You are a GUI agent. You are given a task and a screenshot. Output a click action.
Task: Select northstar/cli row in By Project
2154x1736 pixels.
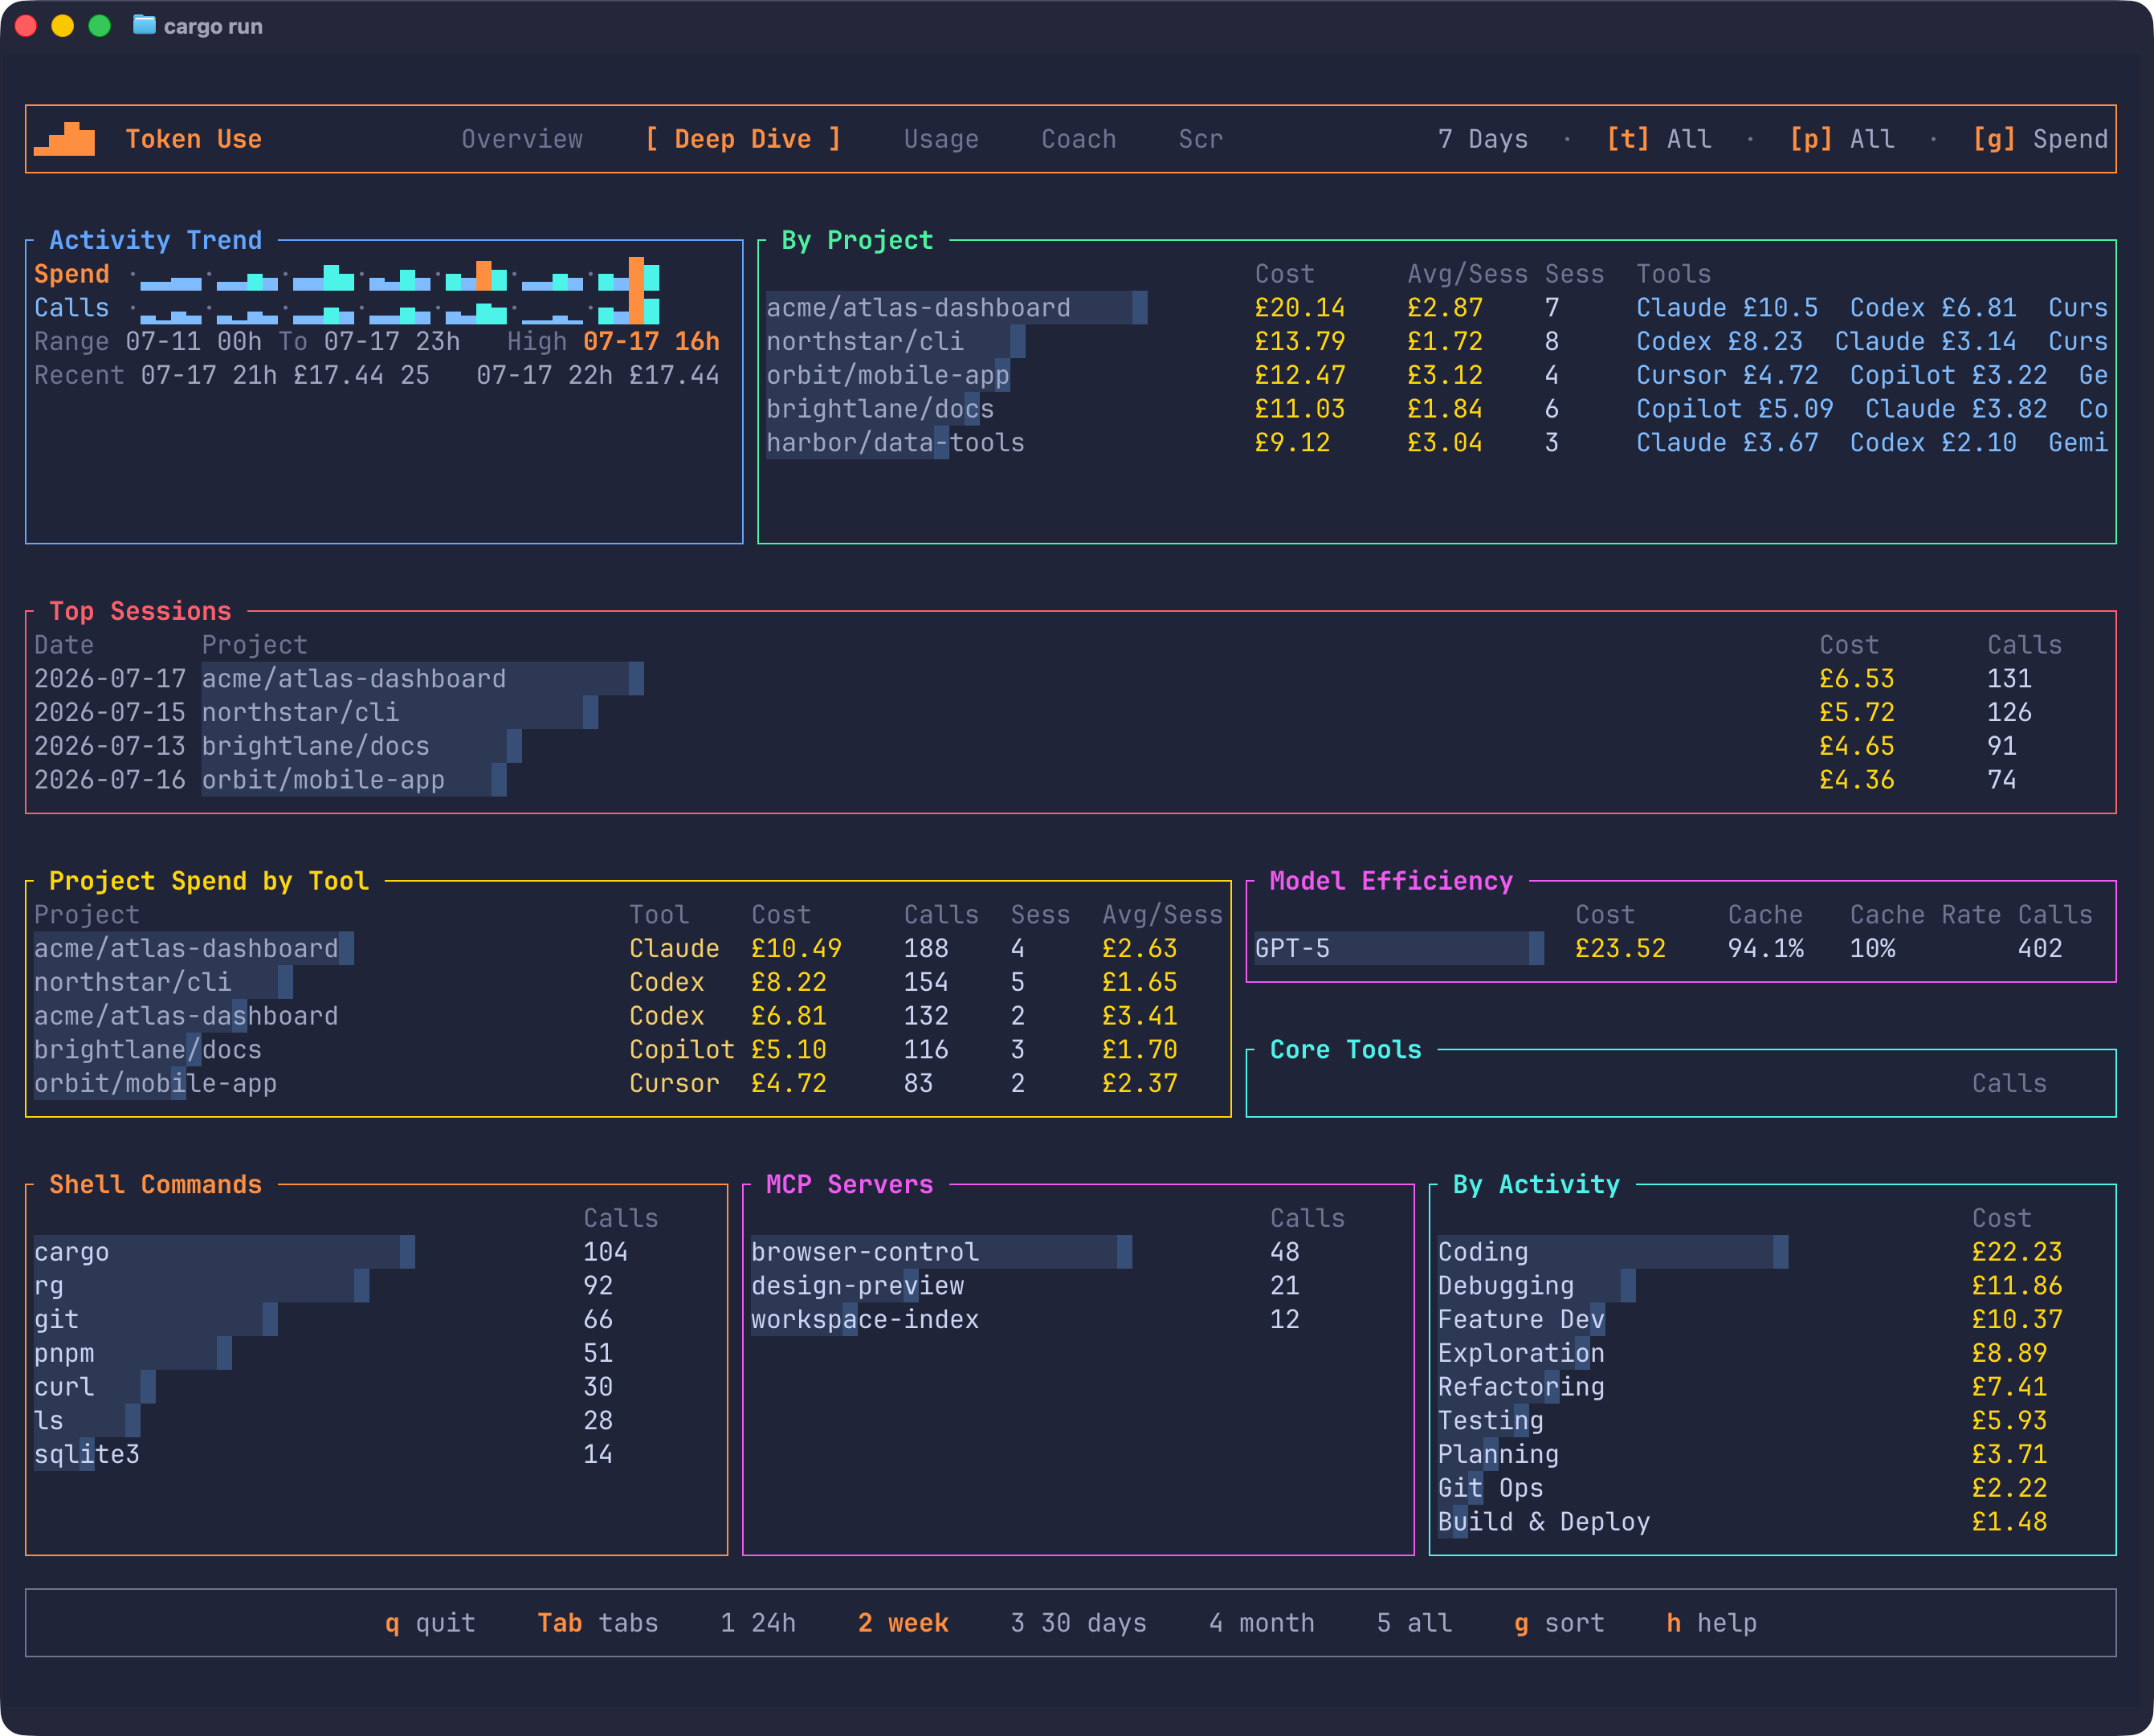(1437, 342)
